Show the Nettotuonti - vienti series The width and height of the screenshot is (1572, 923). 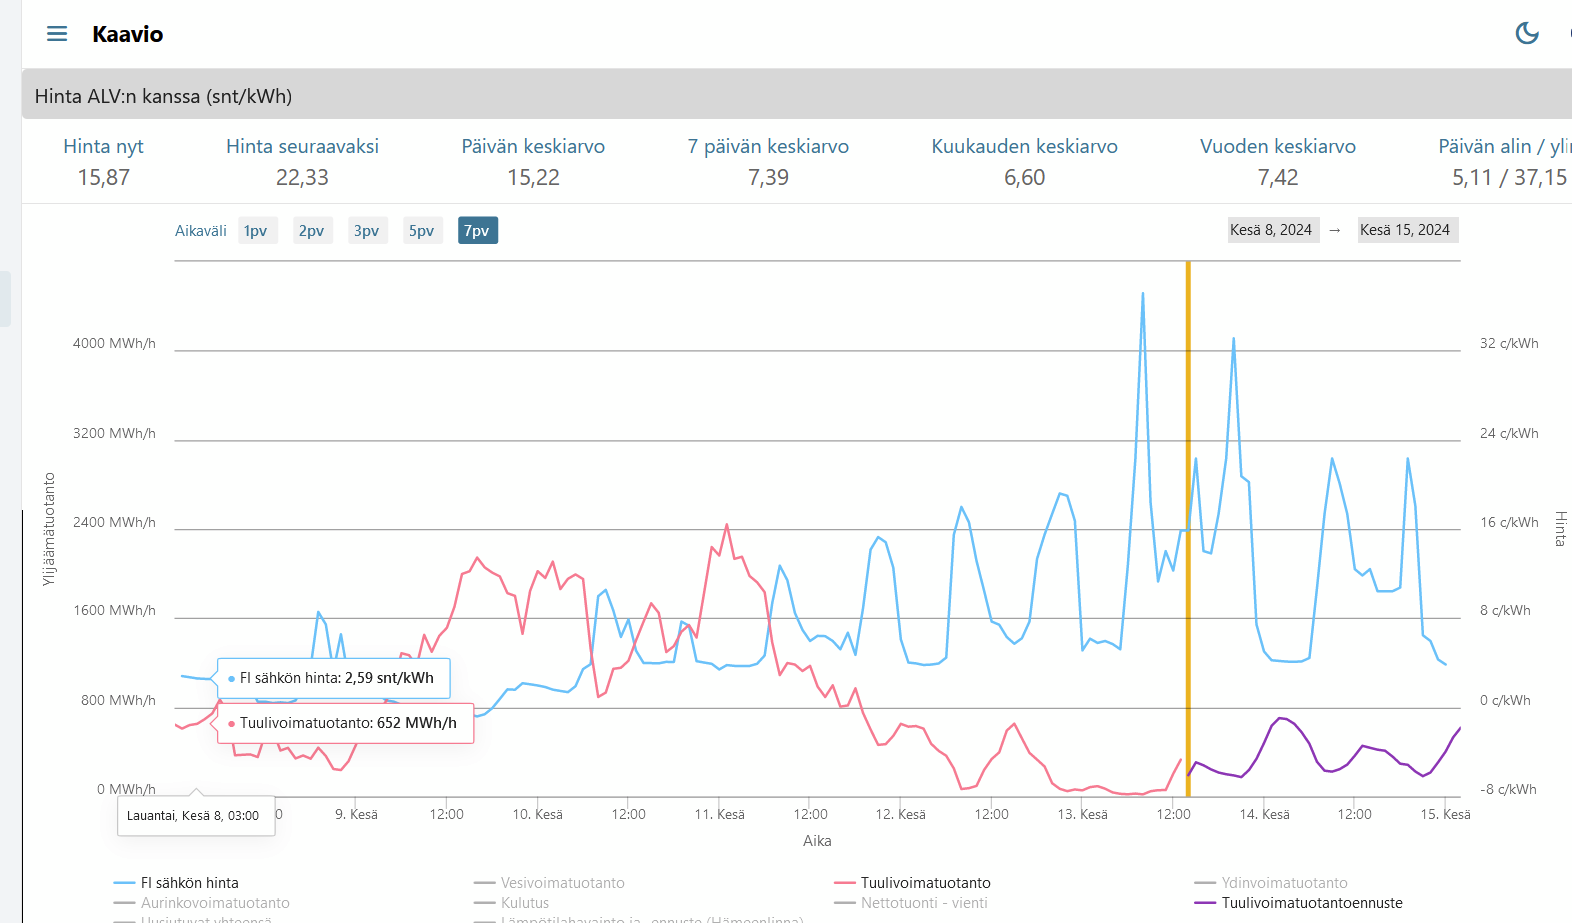(923, 903)
